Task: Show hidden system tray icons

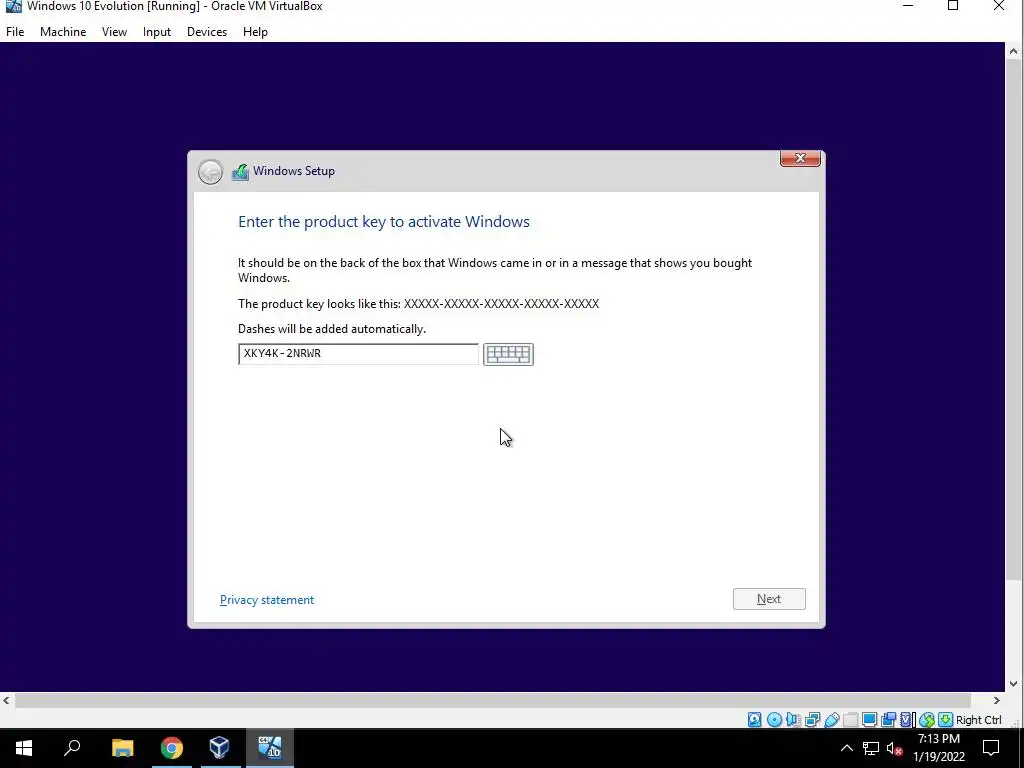Action: pos(846,748)
